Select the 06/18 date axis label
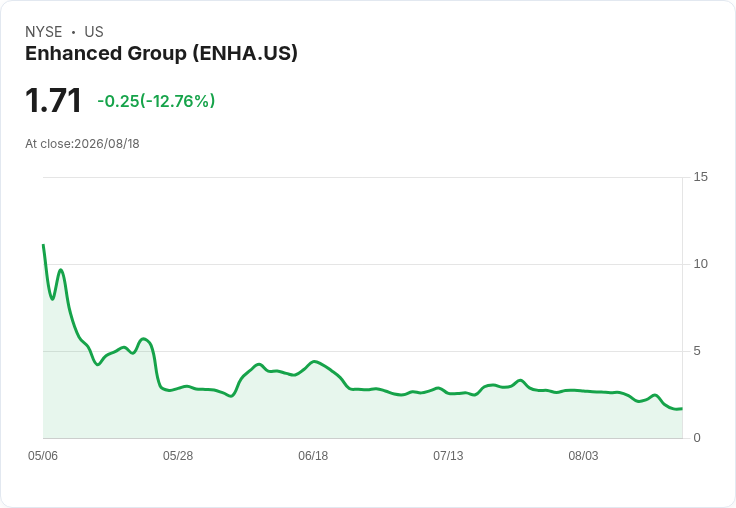This screenshot has width=736, height=508. pyautogui.click(x=313, y=455)
